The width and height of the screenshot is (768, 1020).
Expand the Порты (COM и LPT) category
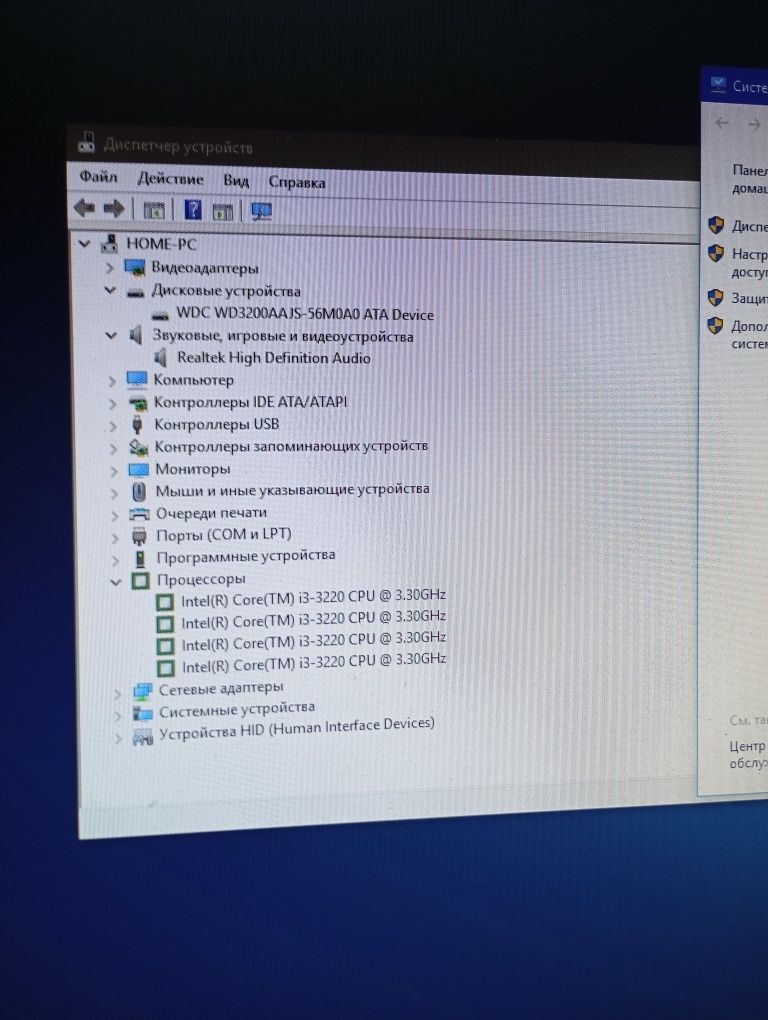point(116,538)
